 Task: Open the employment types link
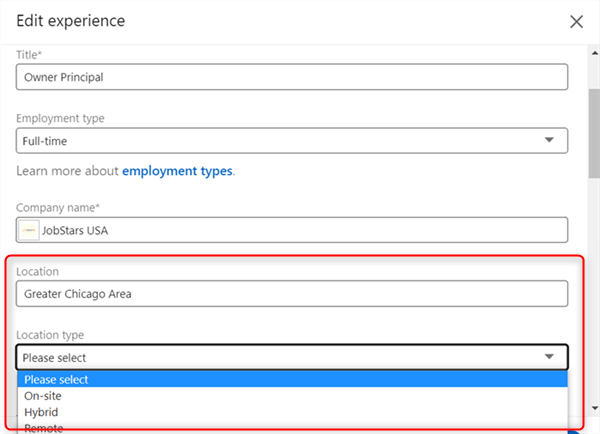coord(176,171)
